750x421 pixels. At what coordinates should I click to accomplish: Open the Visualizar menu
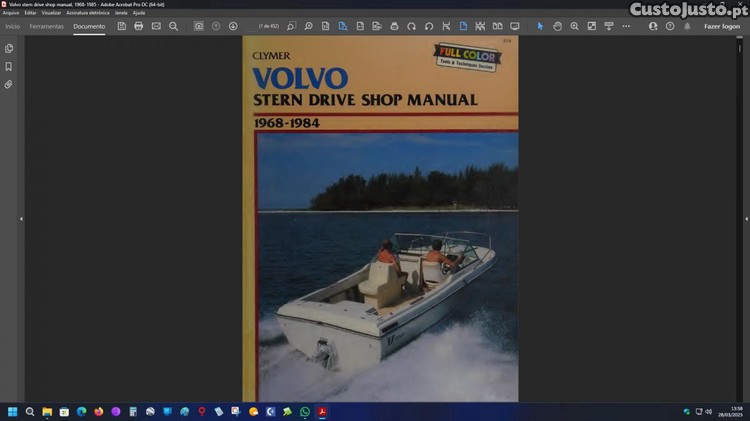click(51, 12)
